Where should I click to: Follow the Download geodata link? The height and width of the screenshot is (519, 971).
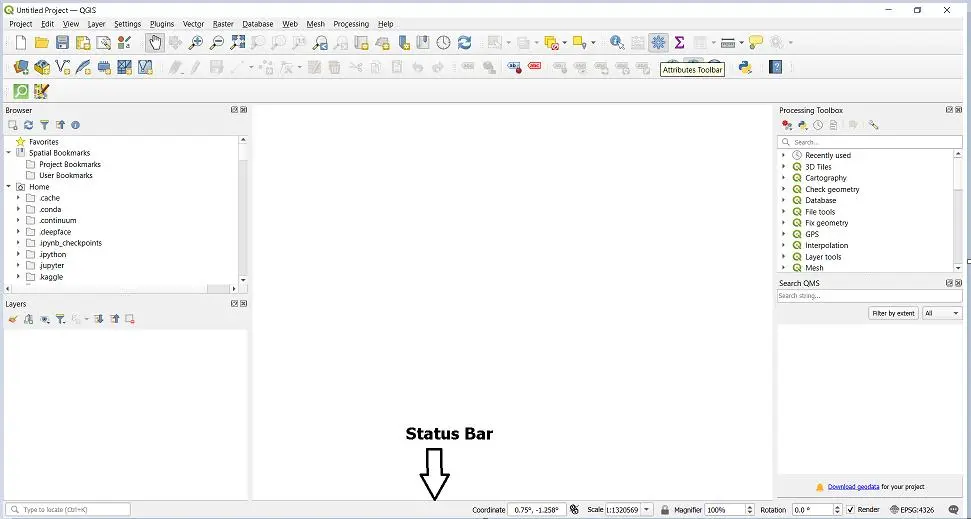[853, 487]
